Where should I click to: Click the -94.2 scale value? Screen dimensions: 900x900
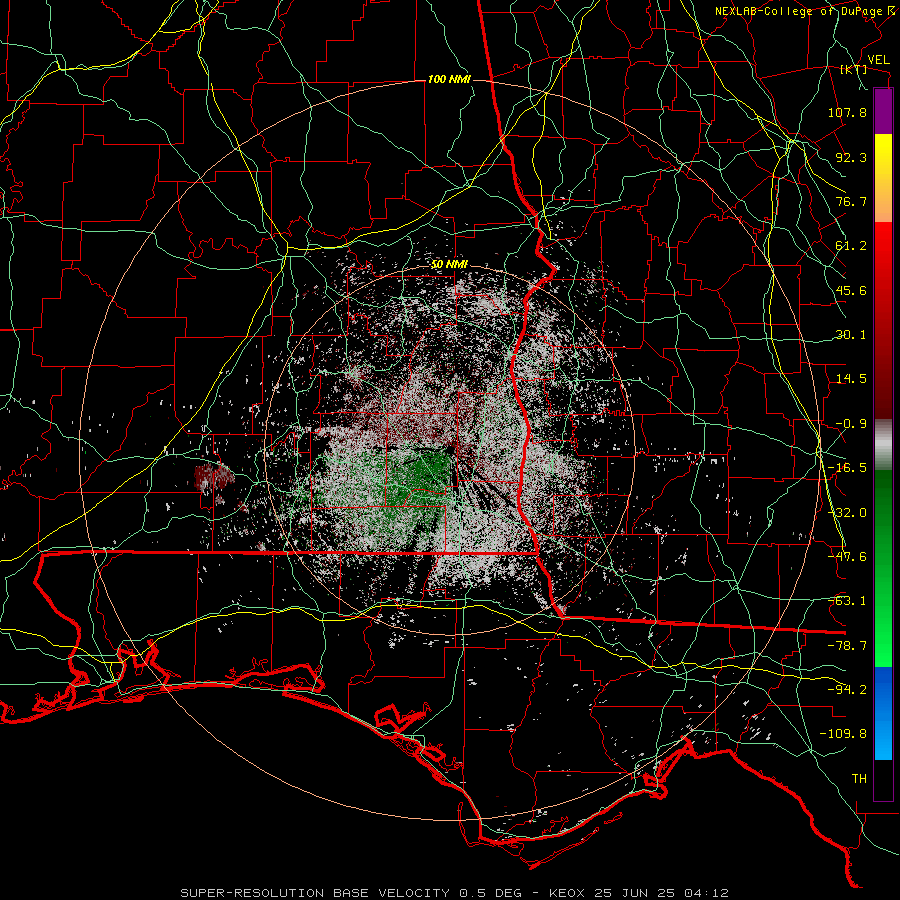point(847,690)
